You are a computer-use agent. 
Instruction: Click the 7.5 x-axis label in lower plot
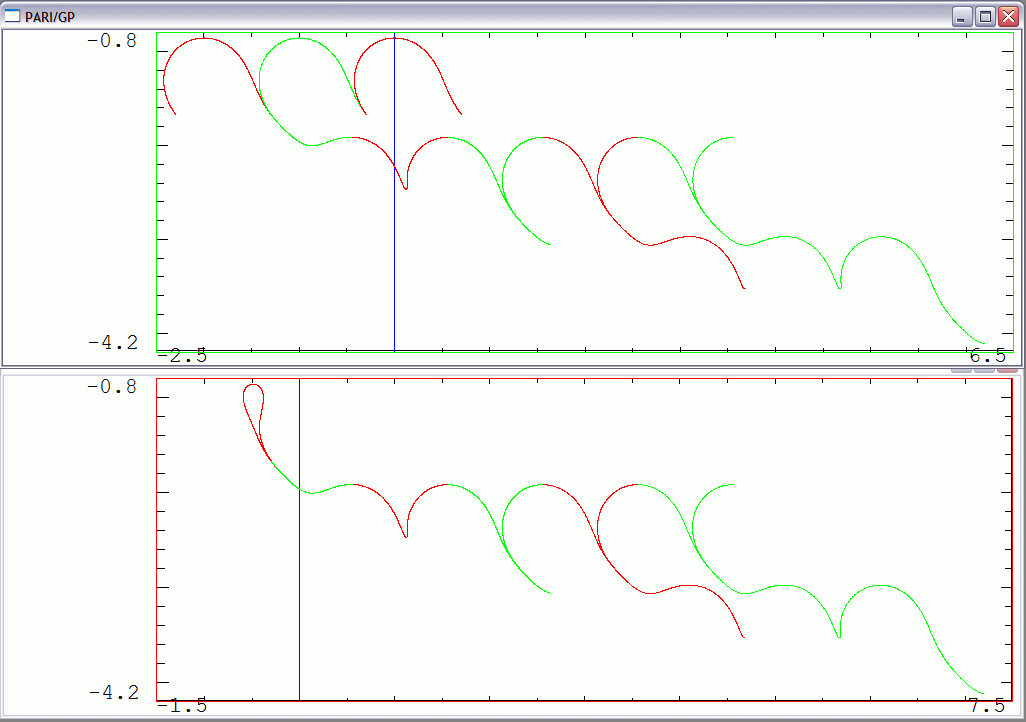[987, 706]
